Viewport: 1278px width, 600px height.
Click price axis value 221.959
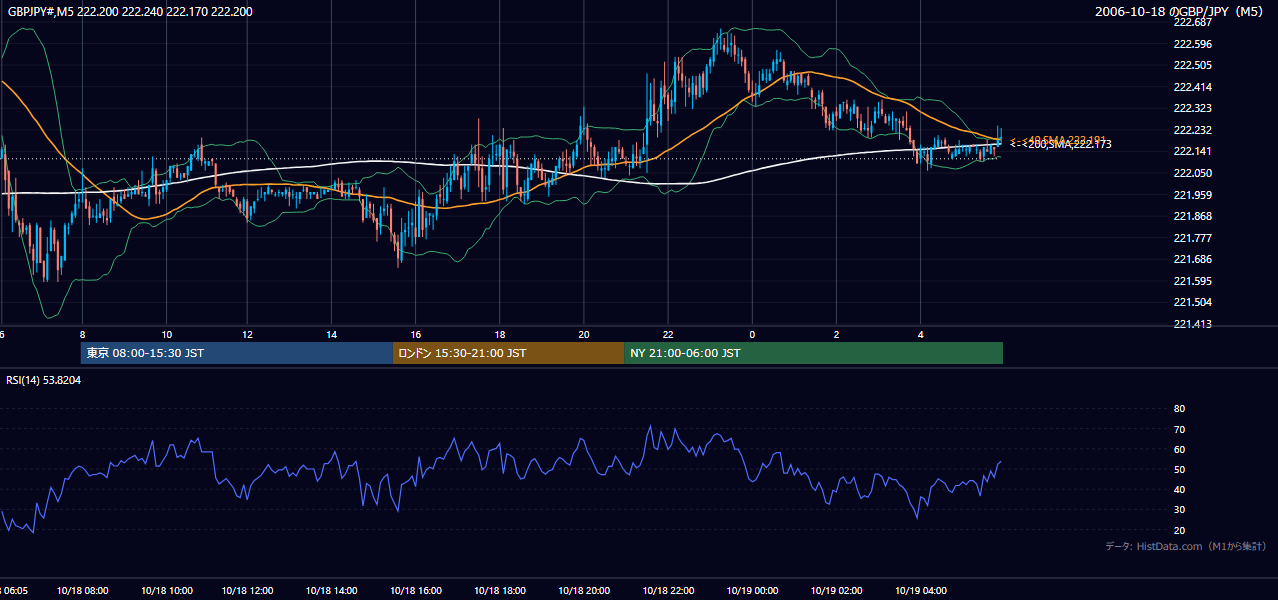pyautogui.click(x=1192, y=195)
